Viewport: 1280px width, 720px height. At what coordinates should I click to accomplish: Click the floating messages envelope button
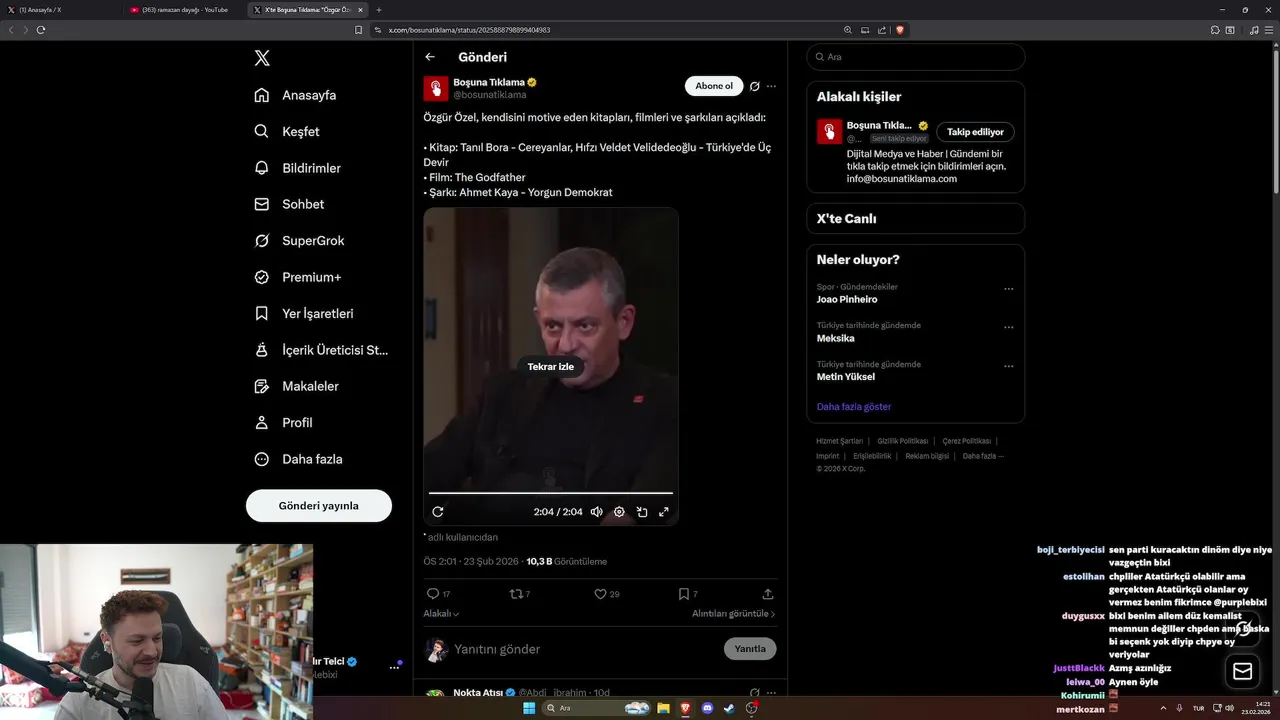click(1243, 672)
